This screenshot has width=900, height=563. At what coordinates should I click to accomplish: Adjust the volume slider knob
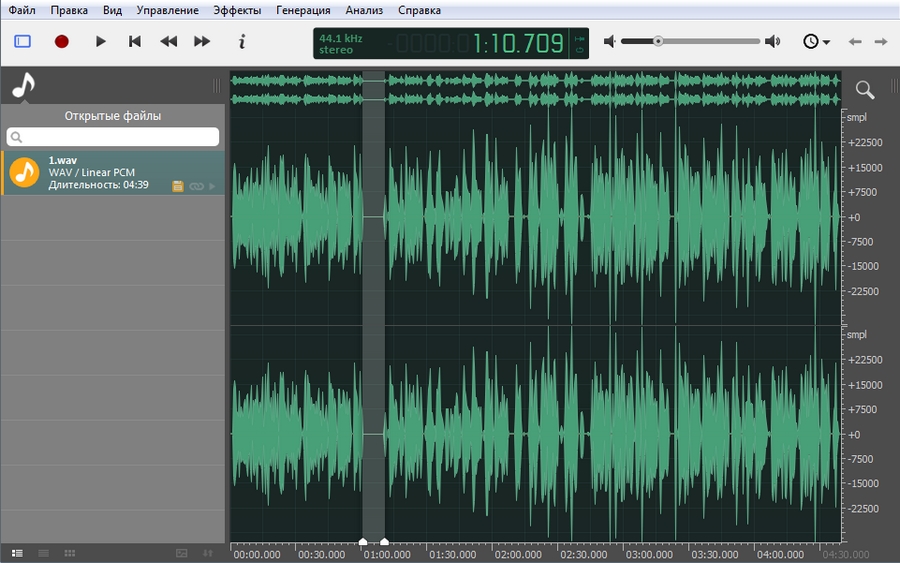coord(658,41)
